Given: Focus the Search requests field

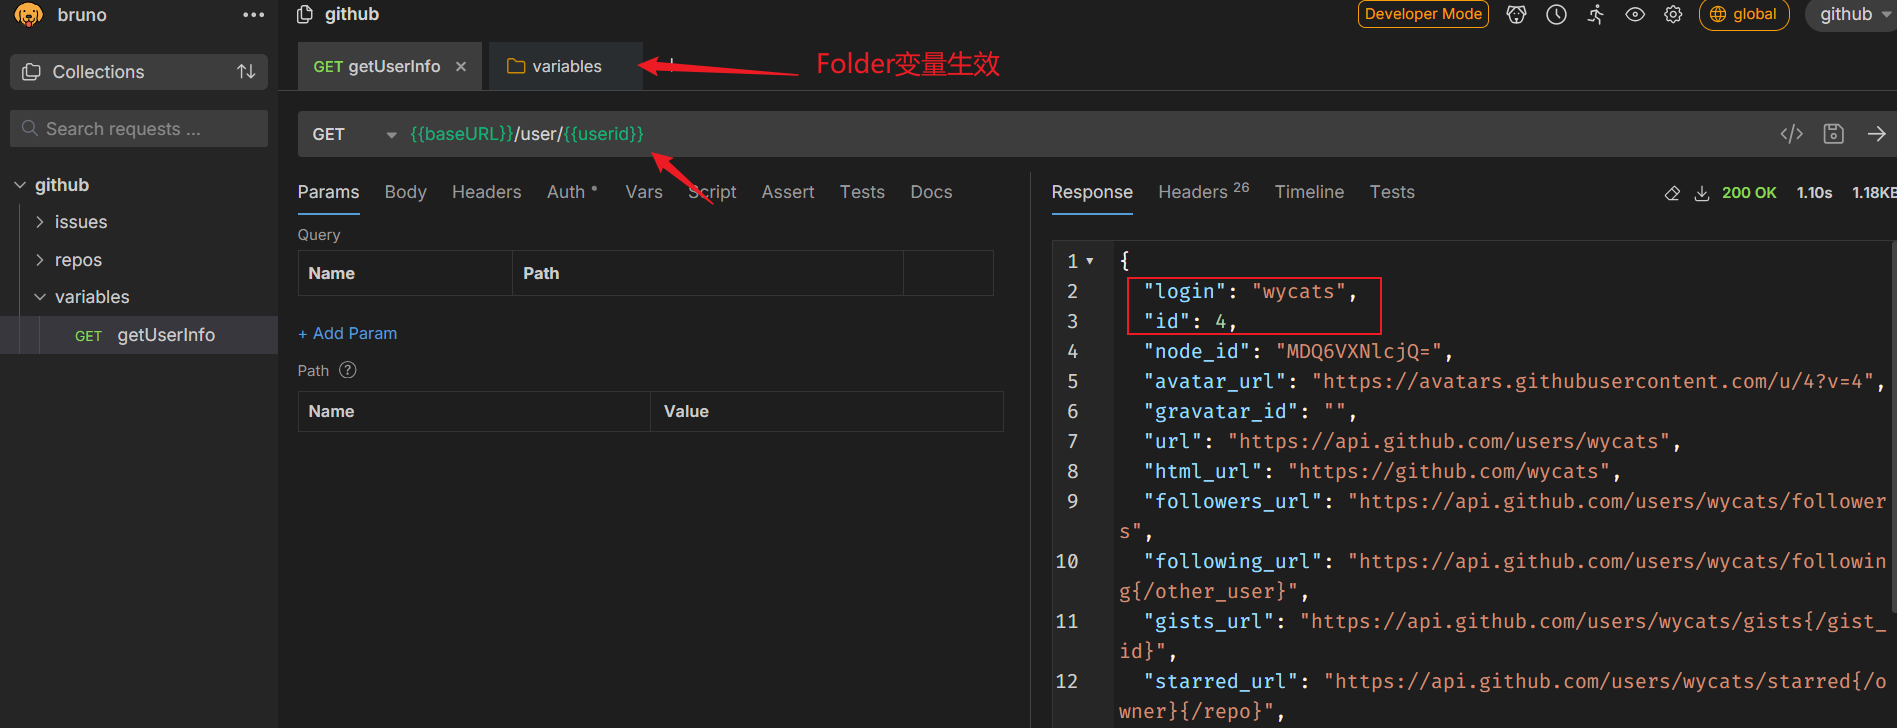Looking at the screenshot, I should pyautogui.click(x=139, y=129).
